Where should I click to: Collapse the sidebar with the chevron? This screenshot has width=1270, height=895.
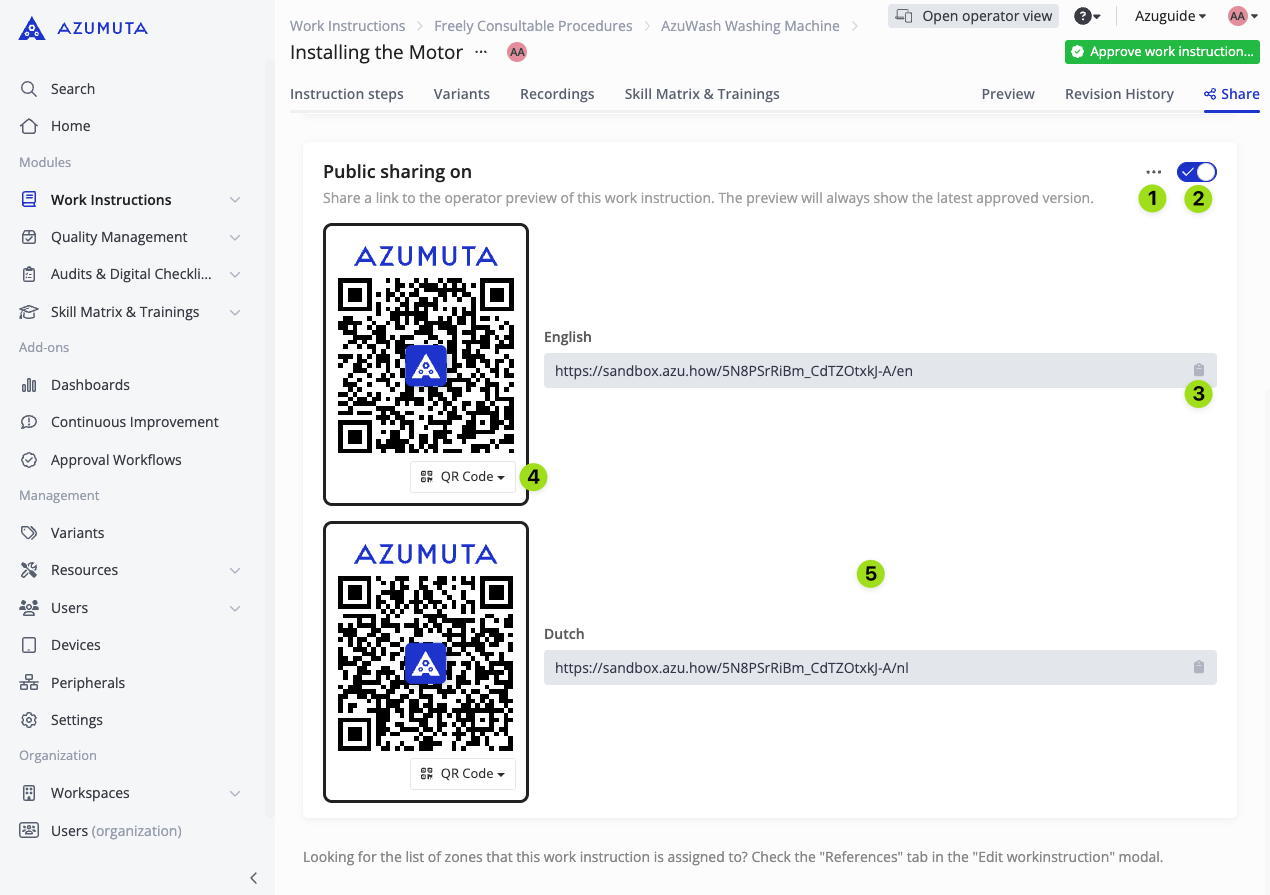253,878
